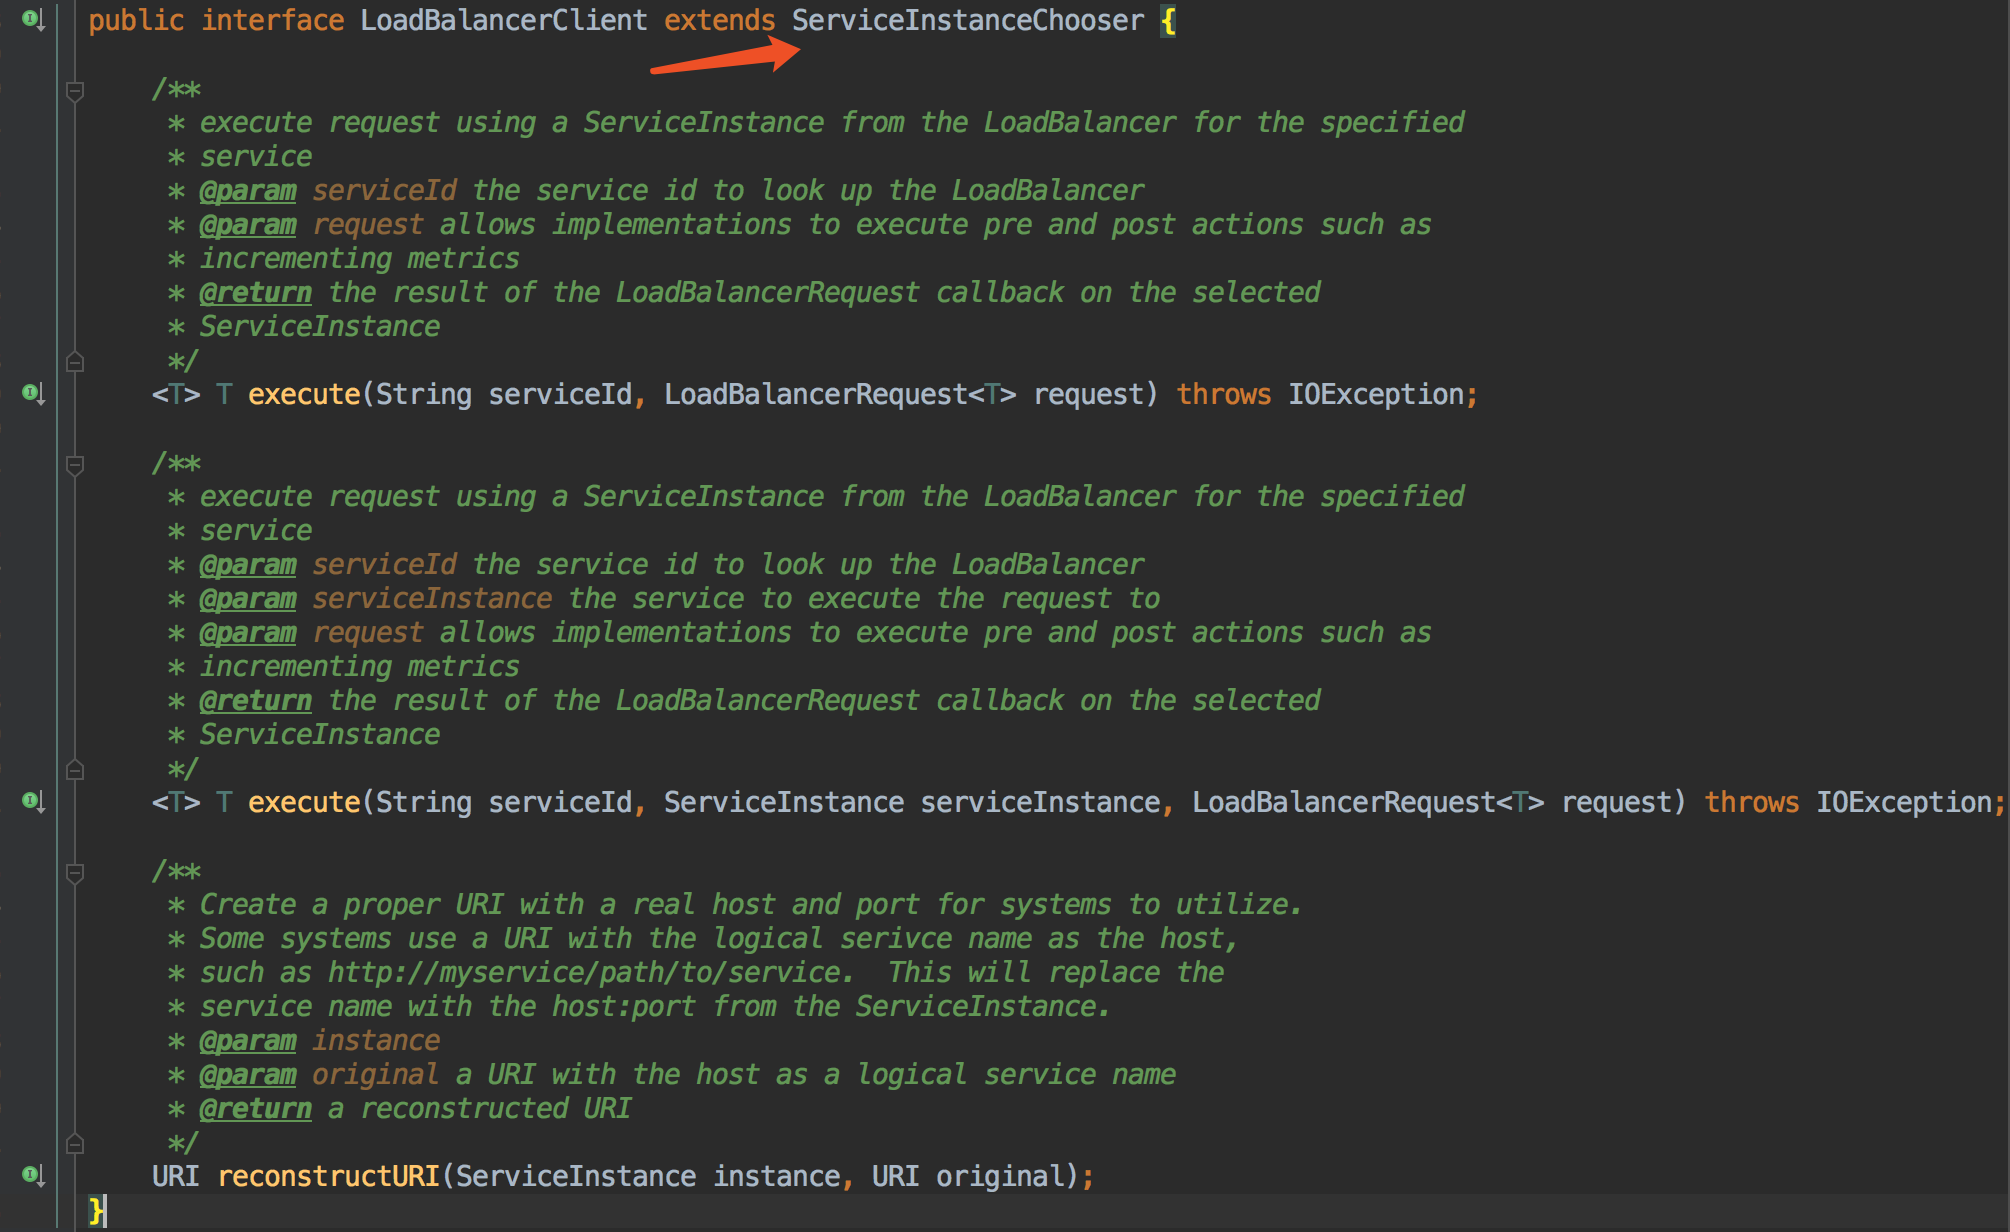Fold the reconstructURI Javadoc at its closing marker
This screenshot has height=1232, width=2010.
(x=75, y=1143)
